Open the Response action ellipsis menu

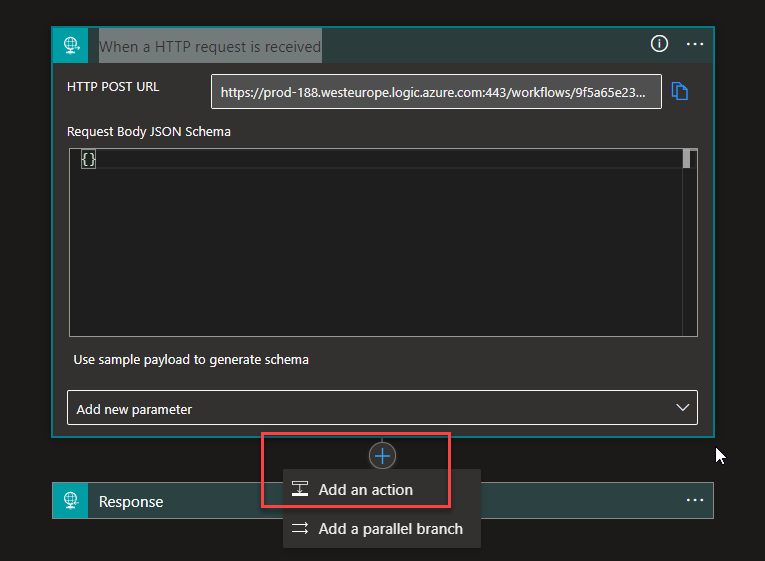click(695, 500)
